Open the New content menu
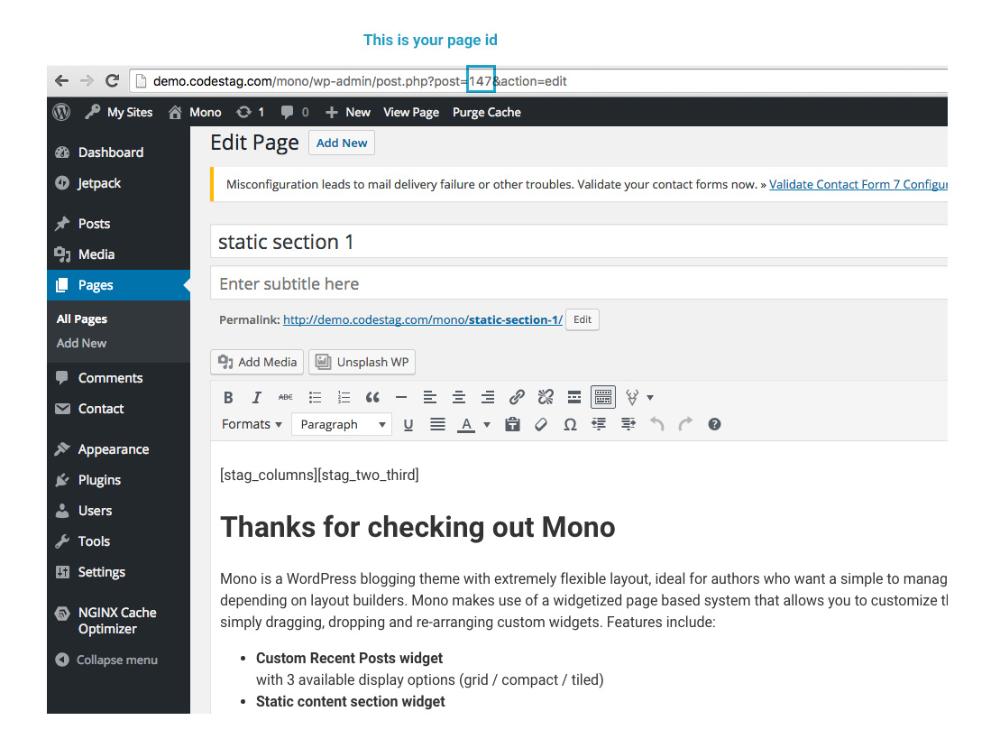 (348, 112)
